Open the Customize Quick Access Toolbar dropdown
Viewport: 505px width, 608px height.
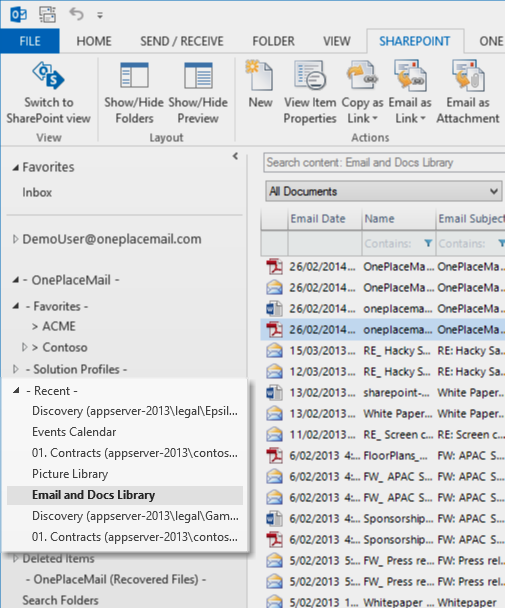(100, 16)
